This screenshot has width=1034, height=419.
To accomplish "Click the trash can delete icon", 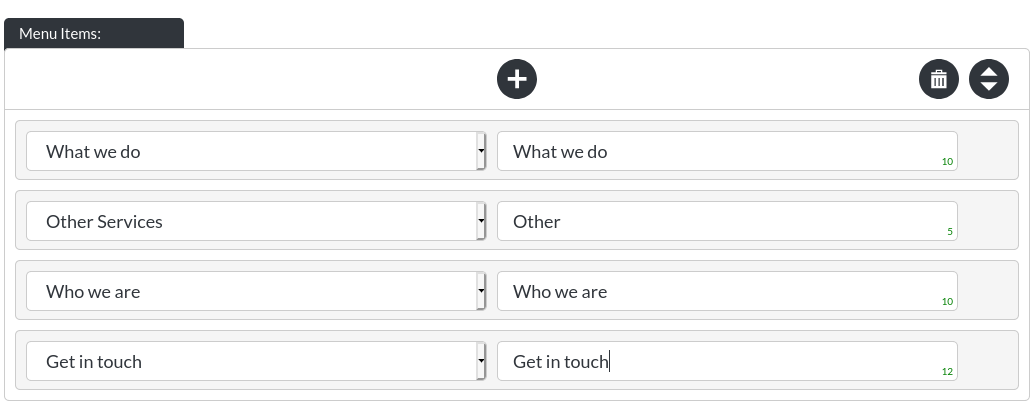I will [938, 80].
